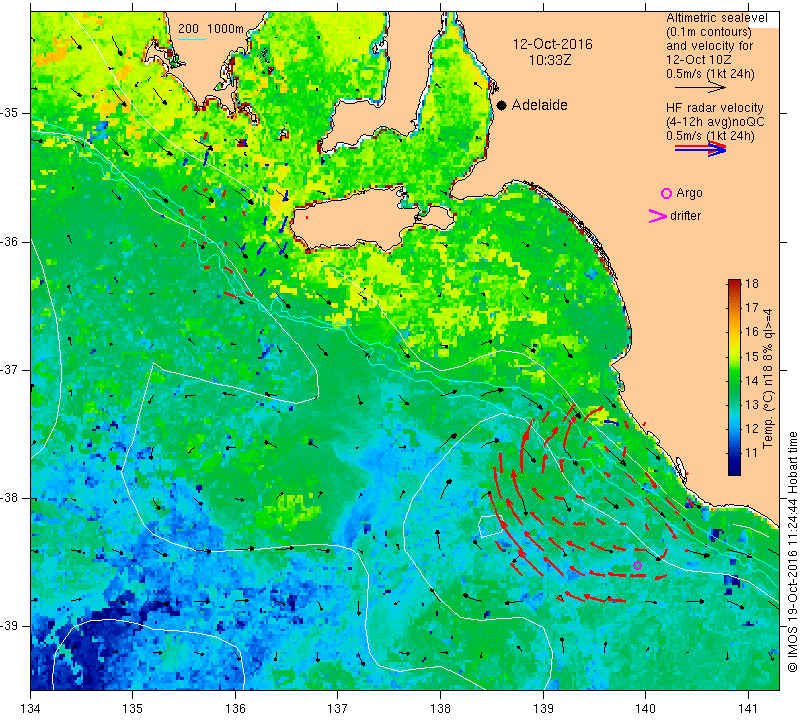Click longitude axis label 134
Viewport: 800px width, 720px height.
31,709
